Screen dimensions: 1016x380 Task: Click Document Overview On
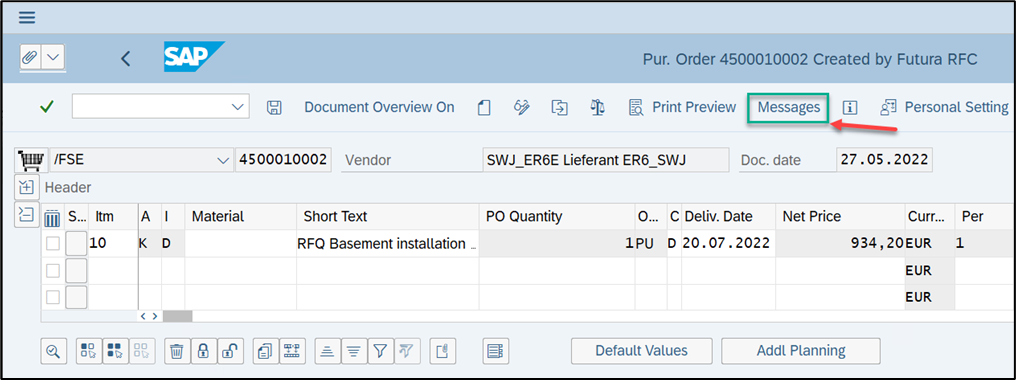coord(379,108)
